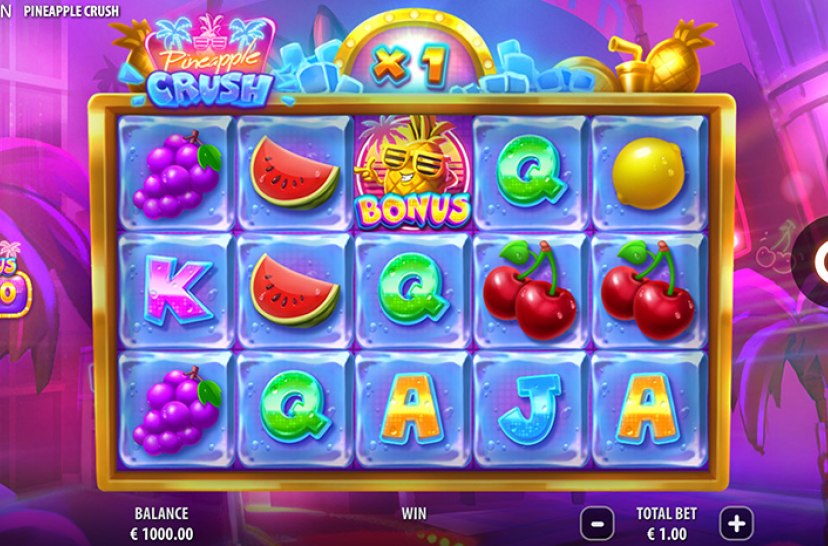Select the blue J symbol
828x546 pixels.
(x=531, y=409)
